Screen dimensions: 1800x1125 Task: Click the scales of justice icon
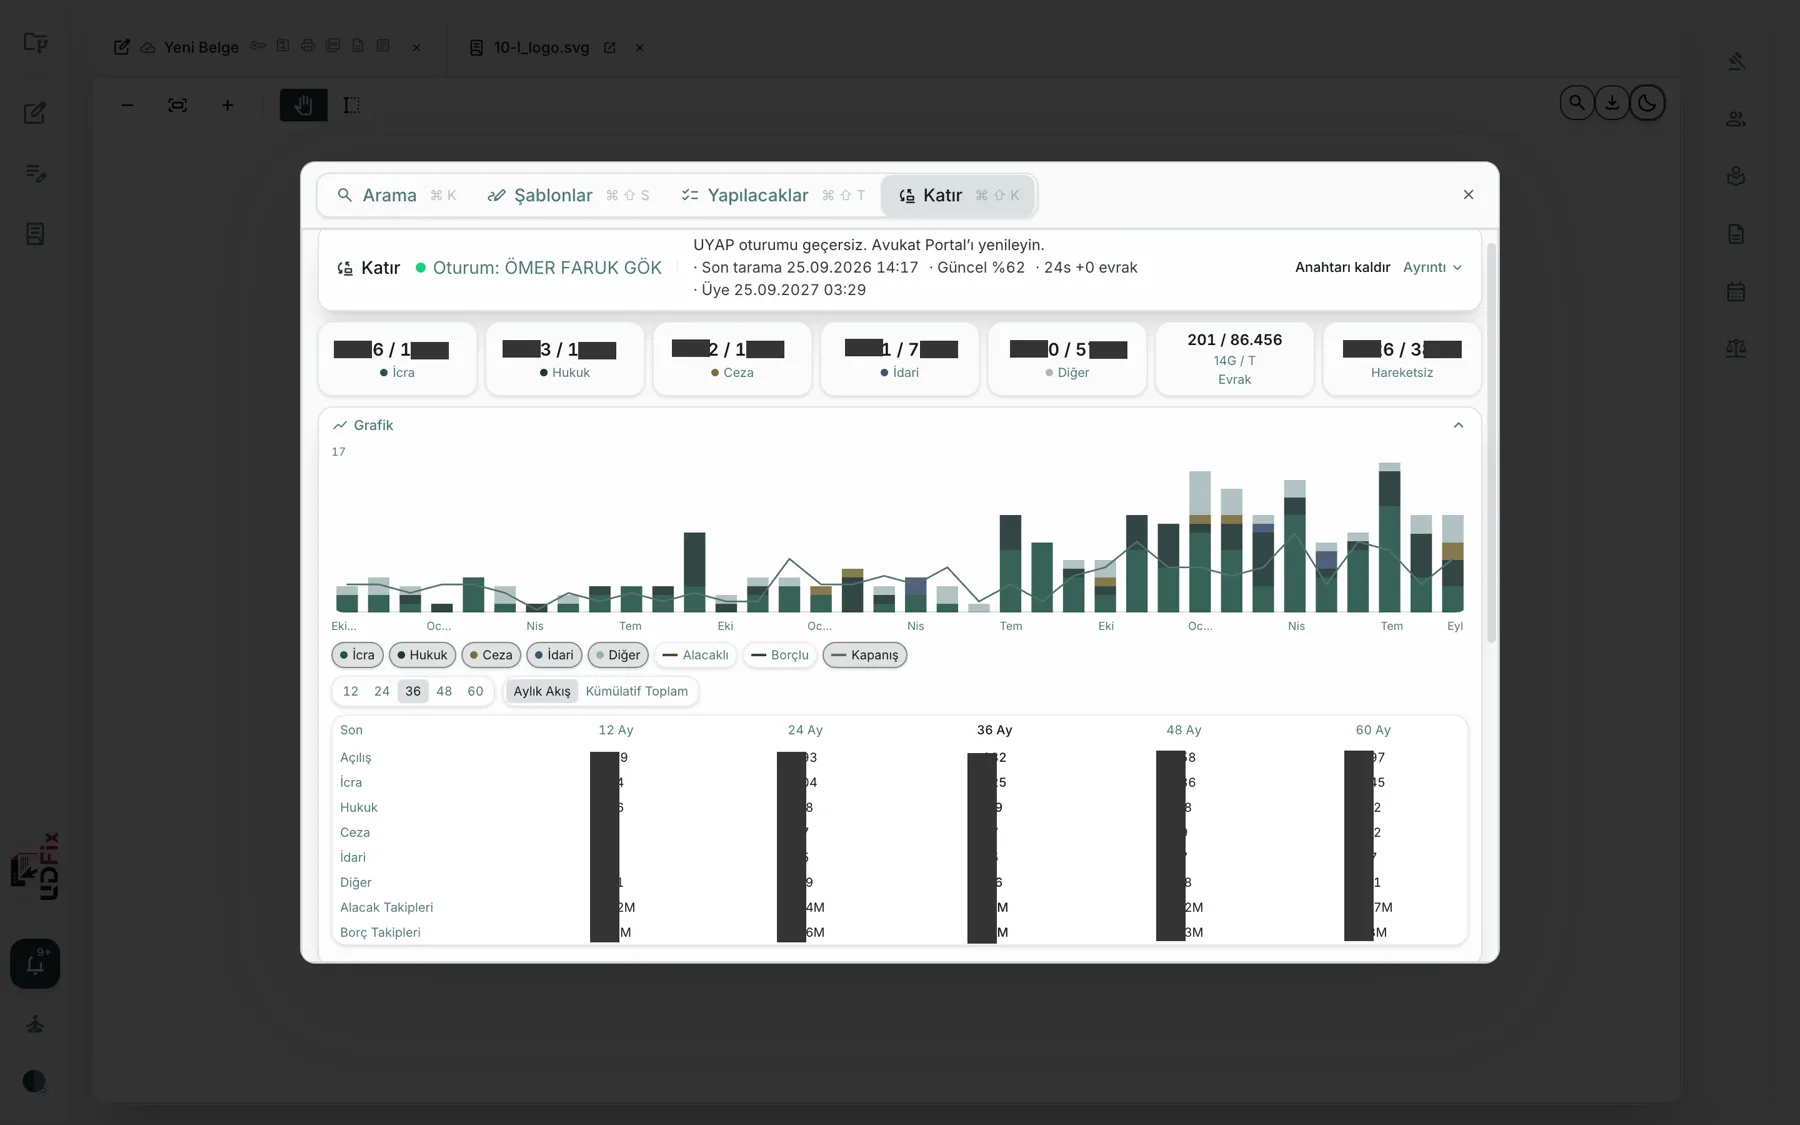click(1736, 349)
